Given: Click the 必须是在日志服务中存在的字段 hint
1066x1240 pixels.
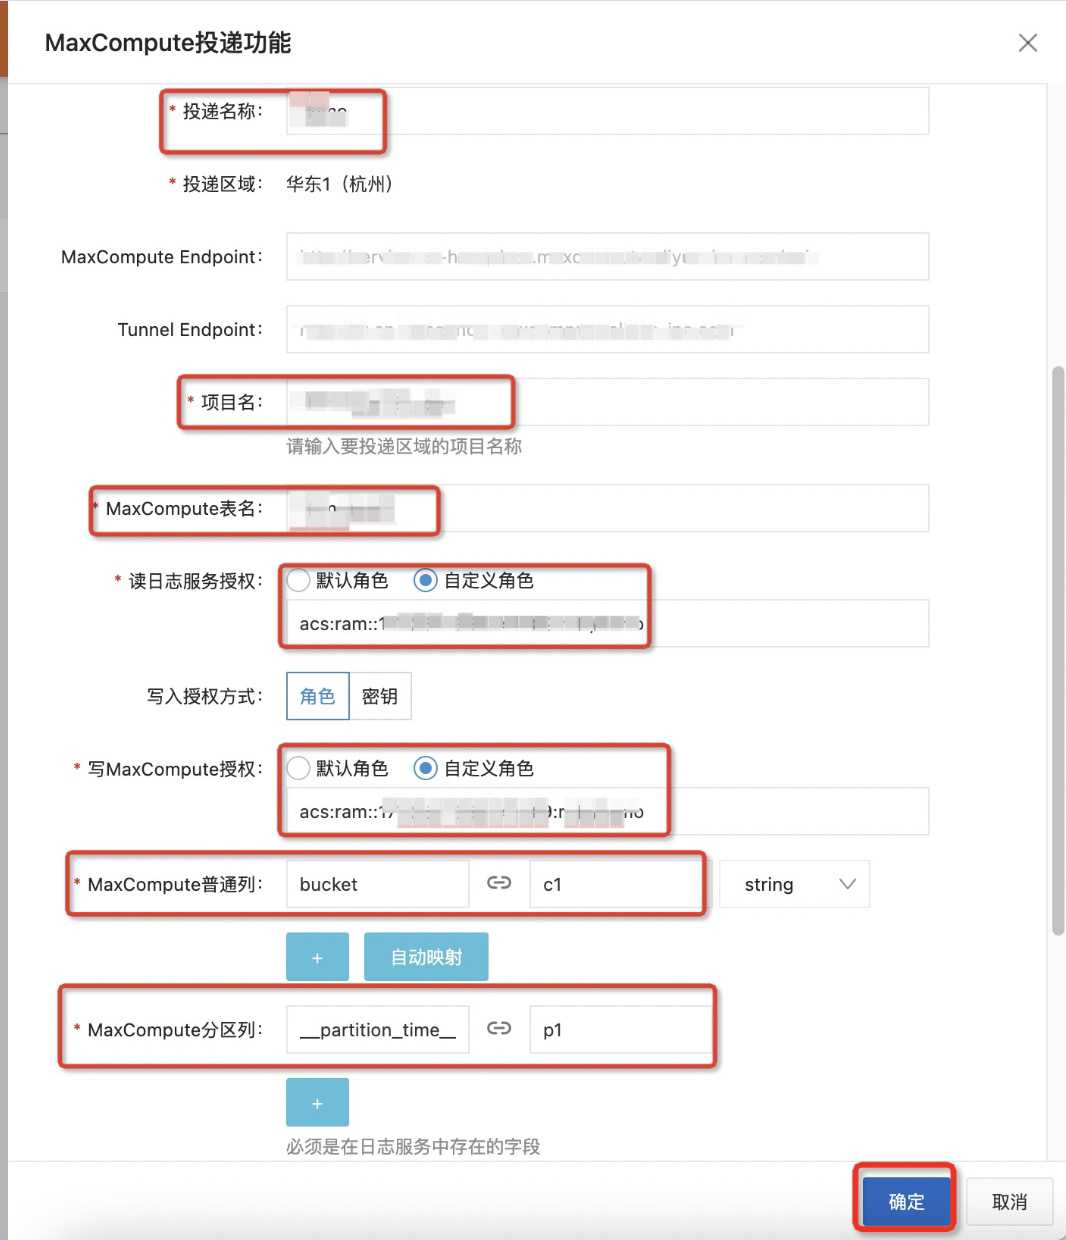Looking at the screenshot, I should coord(413,1146).
